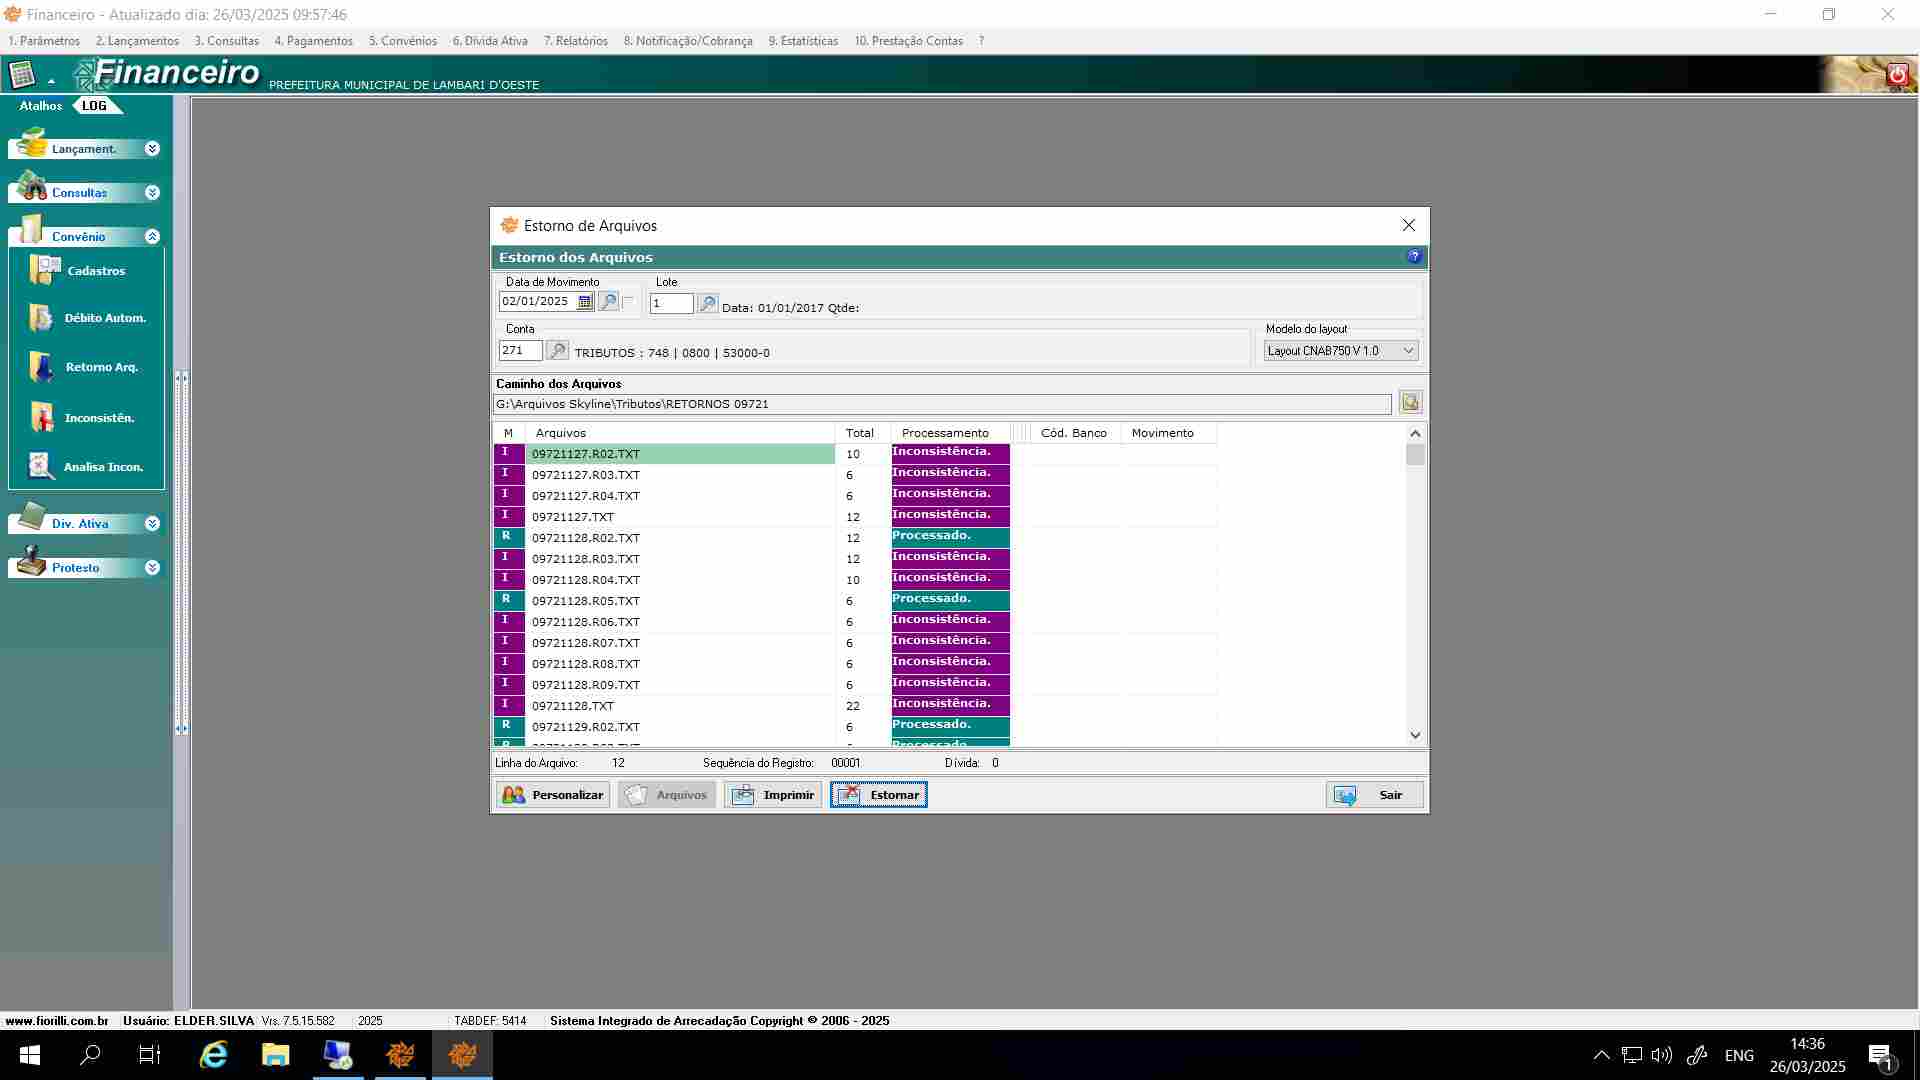Switch to the LOG tab
1920x1080 pixels.
point(95,106)
